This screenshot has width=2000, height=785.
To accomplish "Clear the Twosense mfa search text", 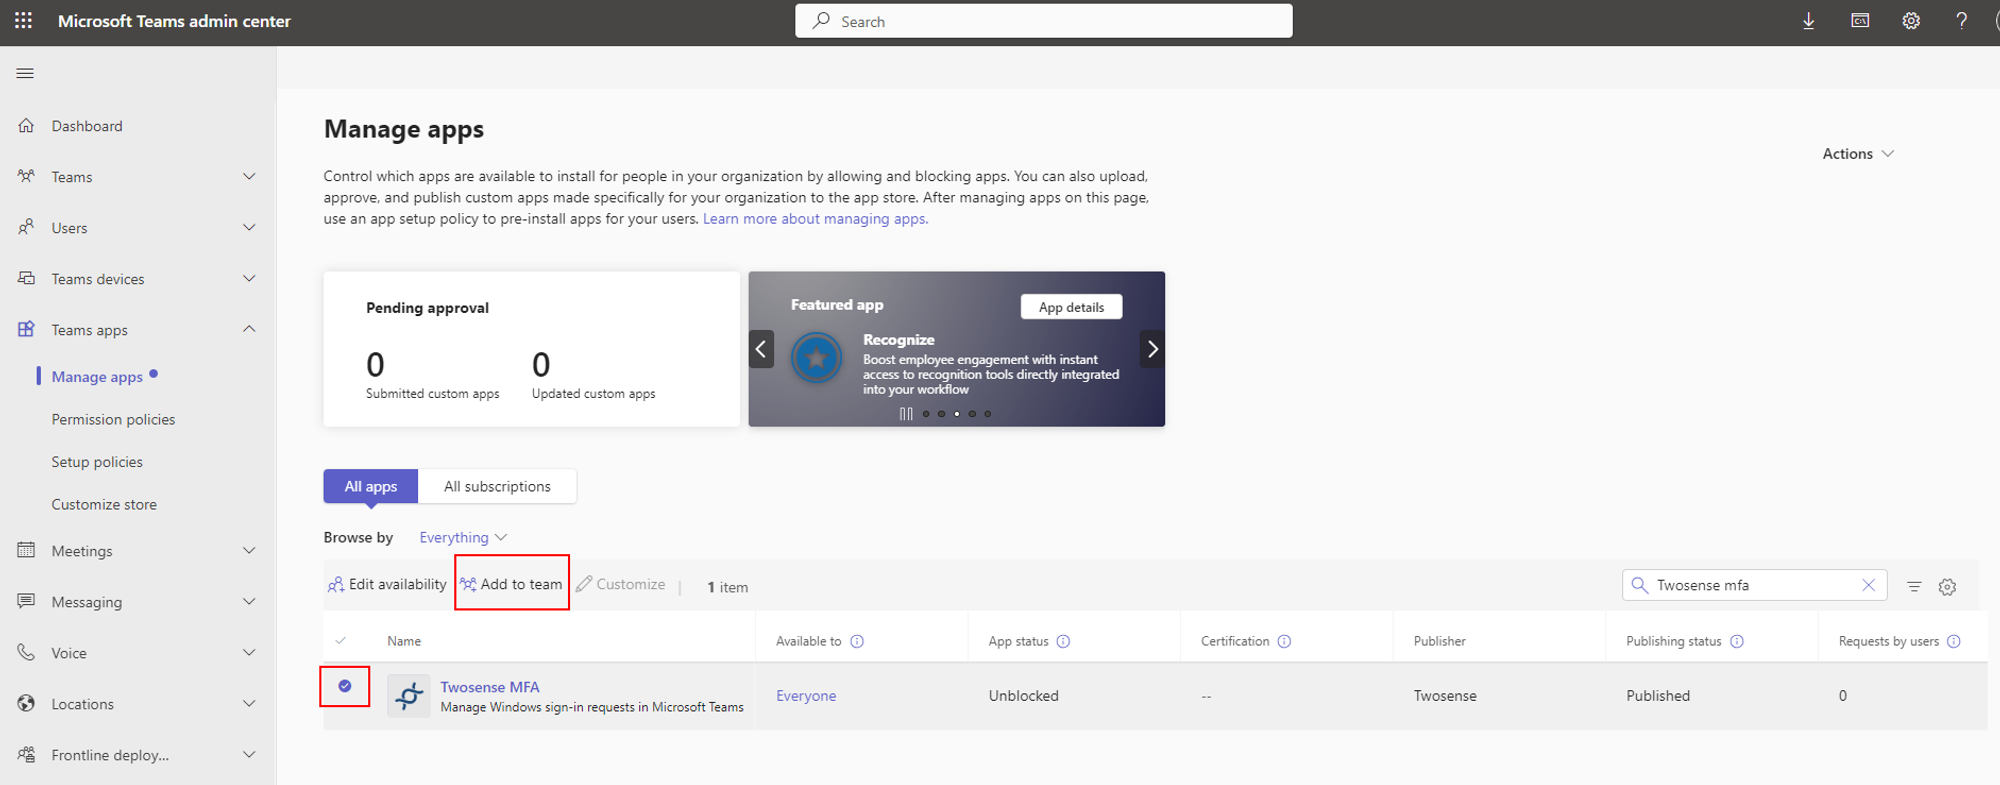I will 1868,585.
